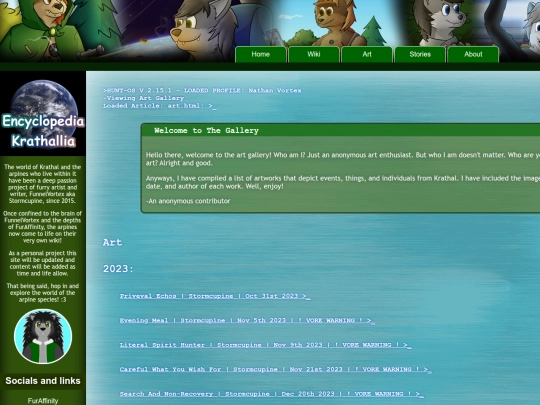The height and width of the screenshot is (405, 540).
Task: Click the 'Loaded Article: art.html' line
Action: (x=160, y=106)
